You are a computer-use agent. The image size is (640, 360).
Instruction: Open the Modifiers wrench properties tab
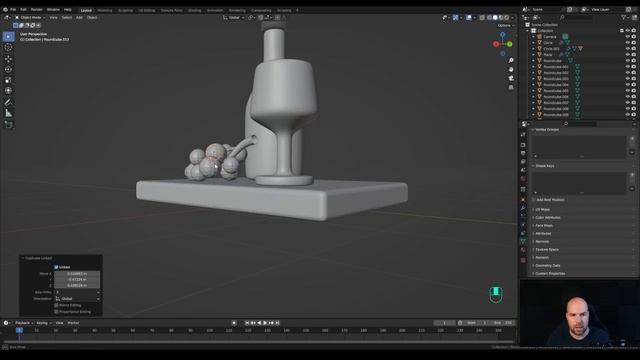[x=523, y=209]
